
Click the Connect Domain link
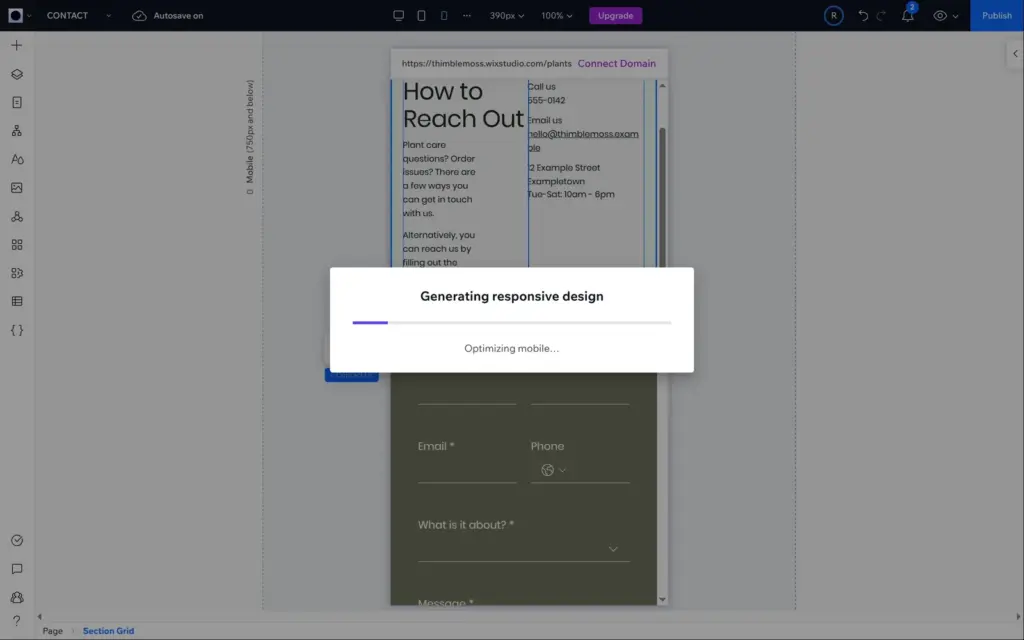pyautogui.click(x=616, y=63)
